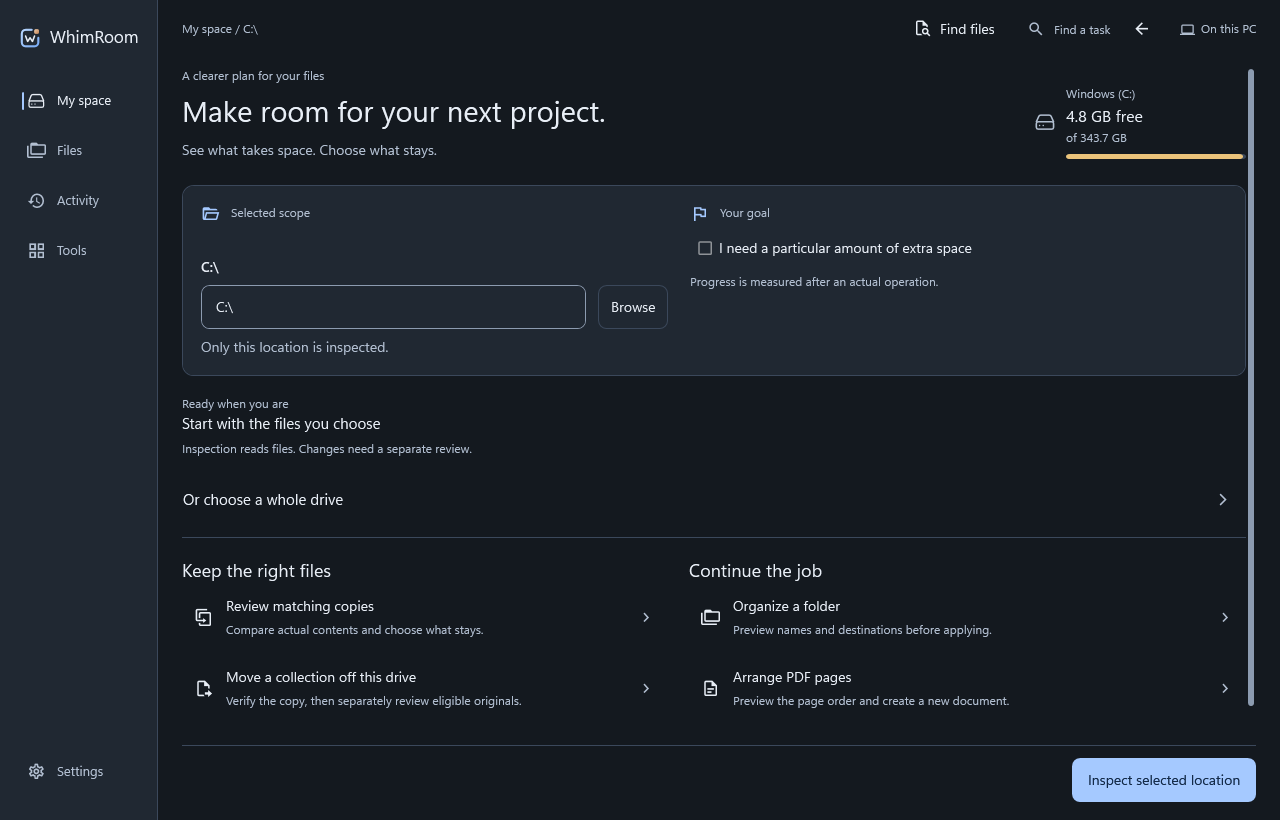Click the 'Review matching copies' title
The width and height of the screenshot is (1280, 820).
click(300, 606)
